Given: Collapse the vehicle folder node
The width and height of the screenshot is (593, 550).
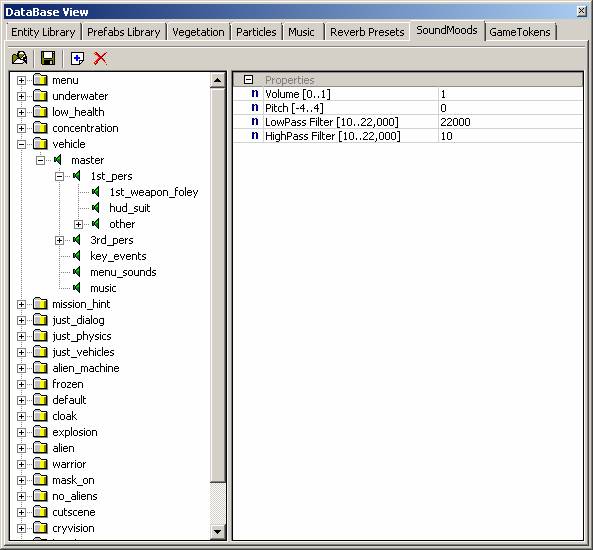Looking at the screenshot, I should [x=22, y=144].
